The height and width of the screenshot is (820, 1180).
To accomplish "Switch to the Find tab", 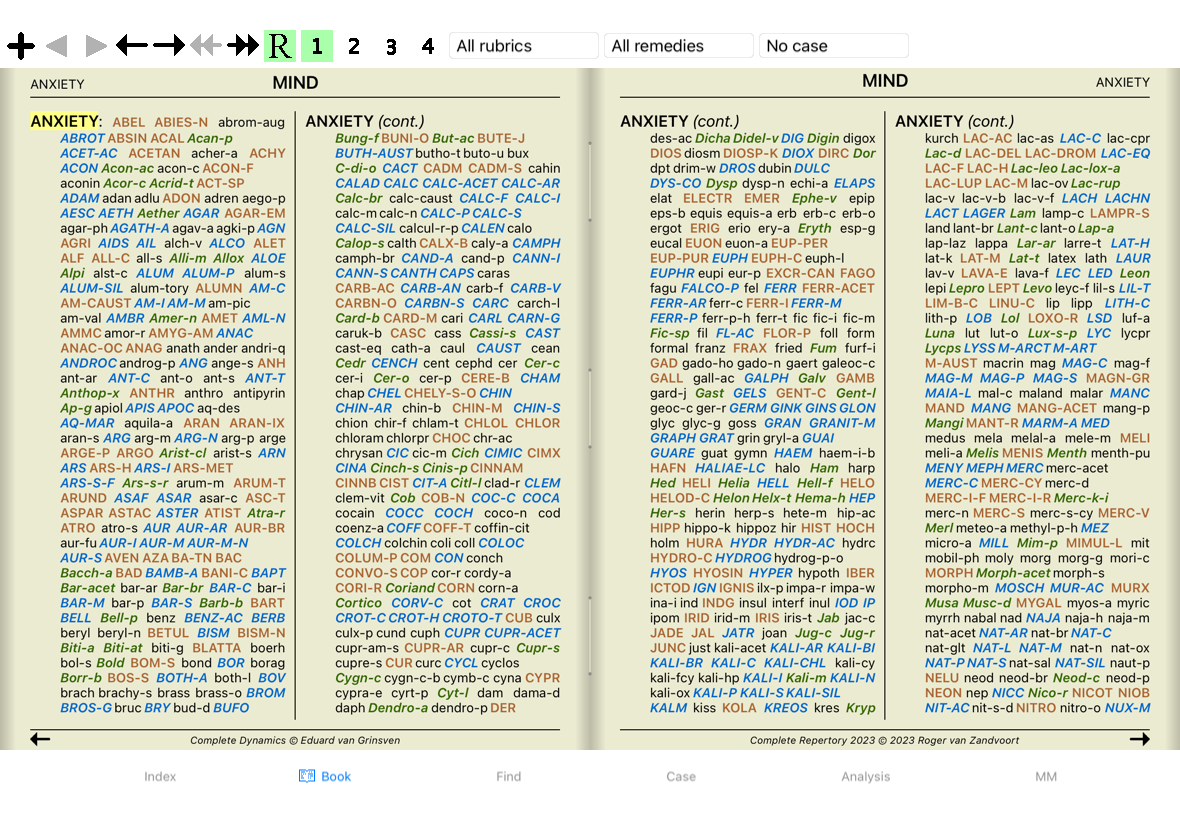I will tap(509, 776).
